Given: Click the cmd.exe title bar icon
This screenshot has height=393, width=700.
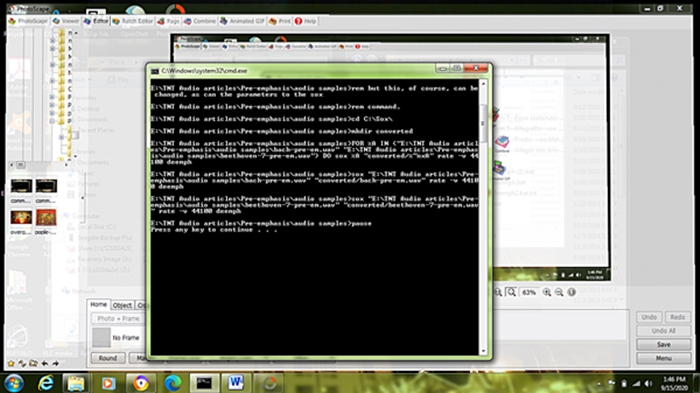Looking at the screenshot, I should (x=155, y=71).
